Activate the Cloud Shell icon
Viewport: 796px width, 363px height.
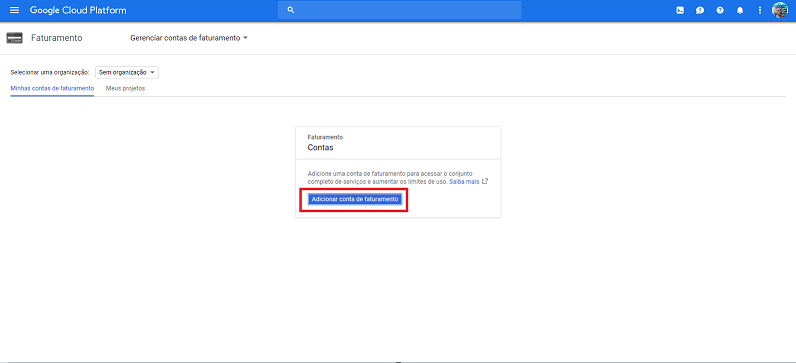point(680,10)
